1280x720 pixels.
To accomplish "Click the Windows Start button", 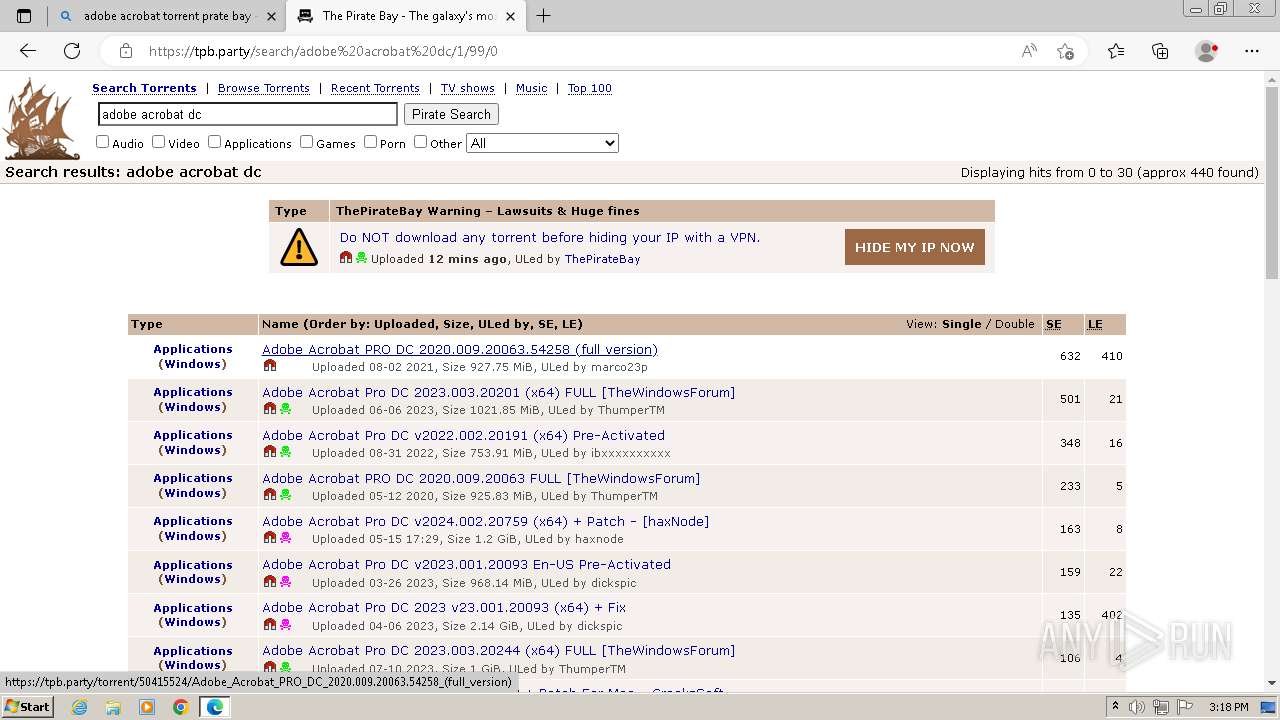I will 27,707.
